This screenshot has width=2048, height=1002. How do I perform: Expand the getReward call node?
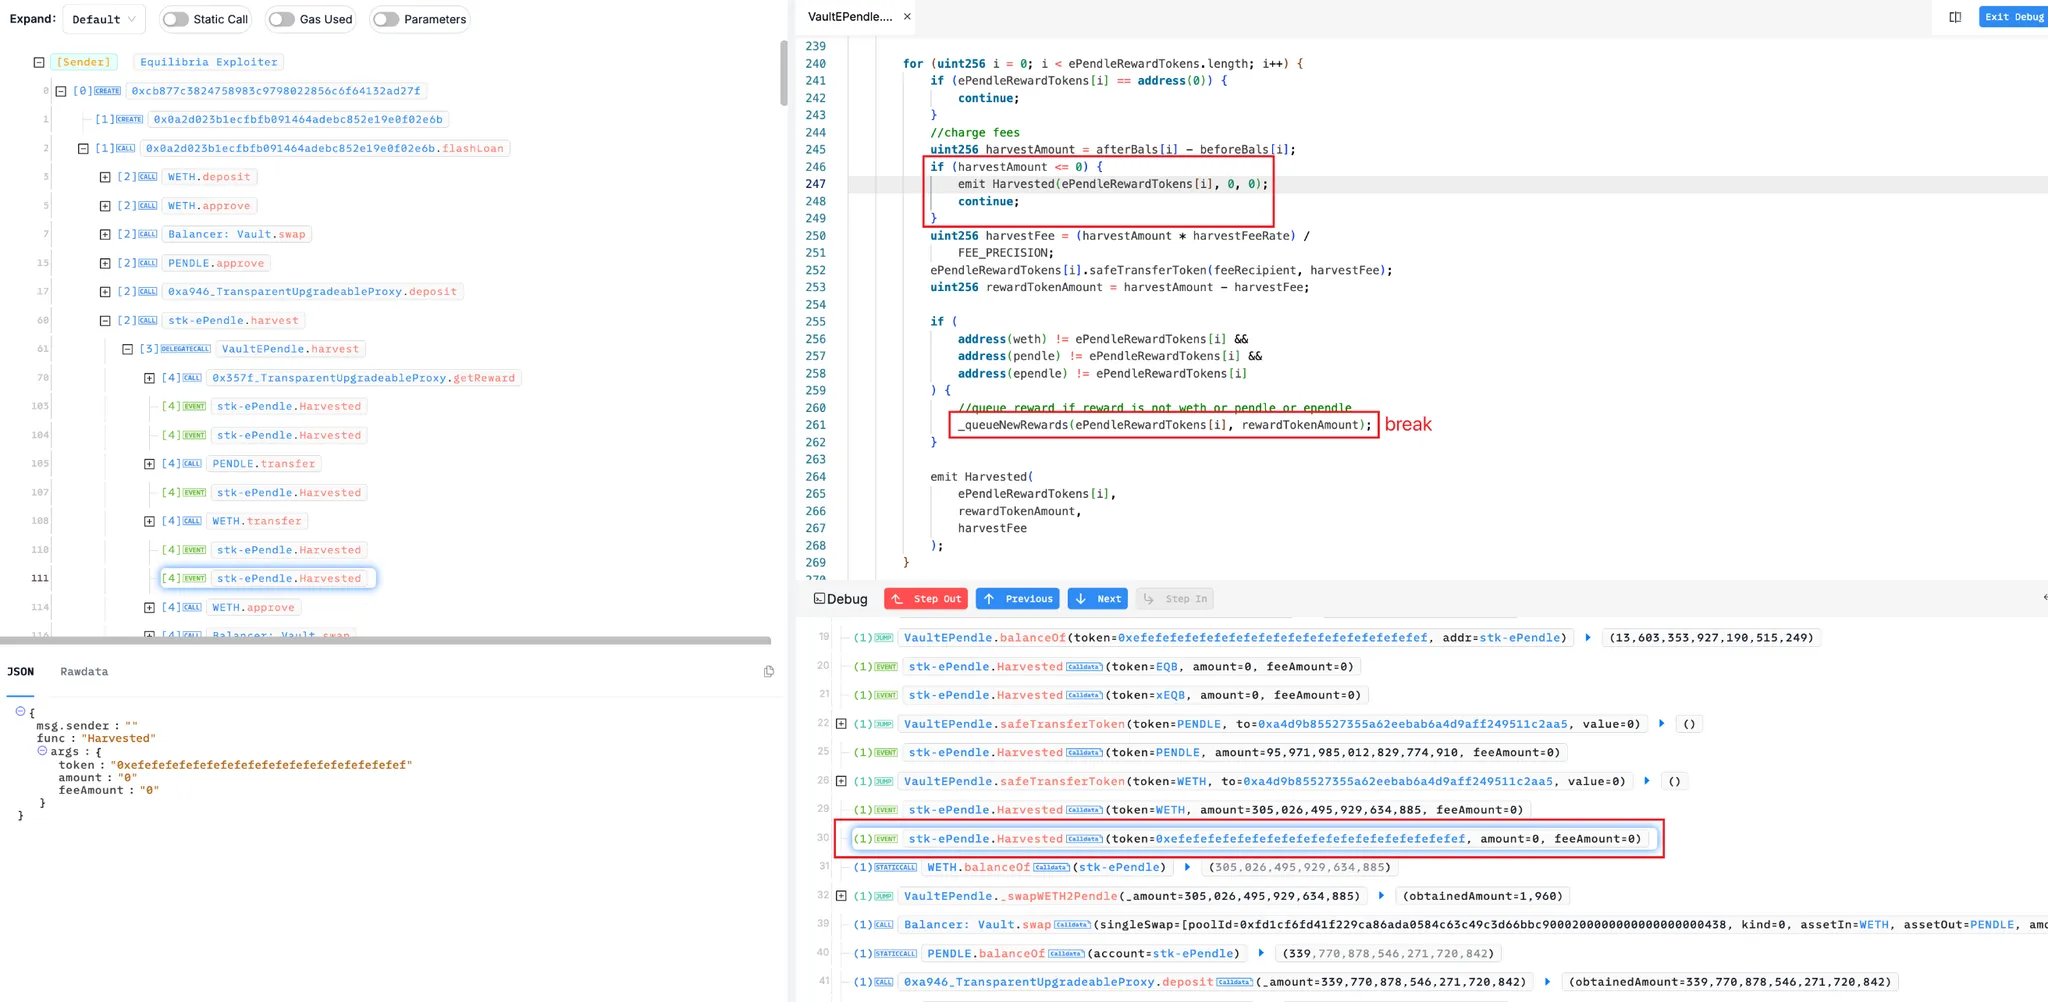point(149,378)
